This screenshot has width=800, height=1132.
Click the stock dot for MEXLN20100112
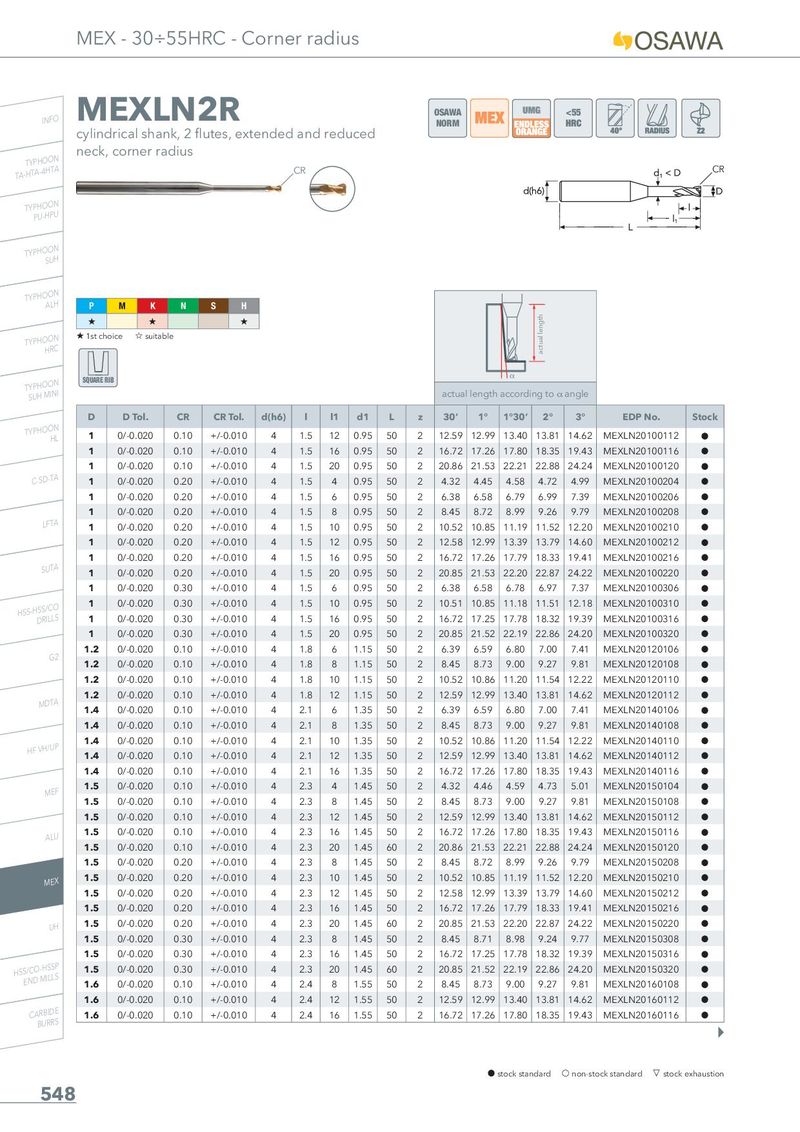click(x=705, y=436)
